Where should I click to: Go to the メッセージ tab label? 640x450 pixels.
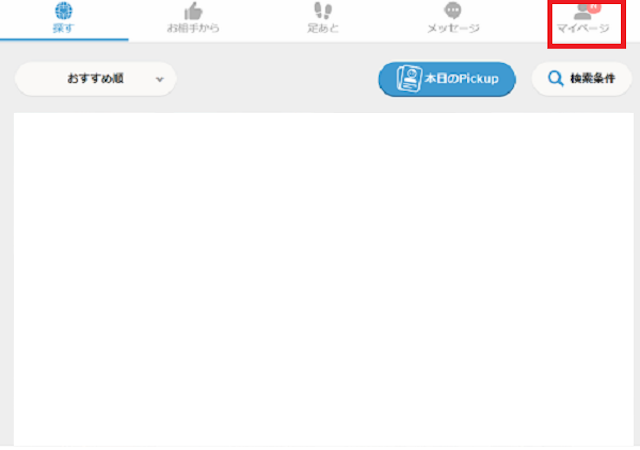(x=453, y=28)
